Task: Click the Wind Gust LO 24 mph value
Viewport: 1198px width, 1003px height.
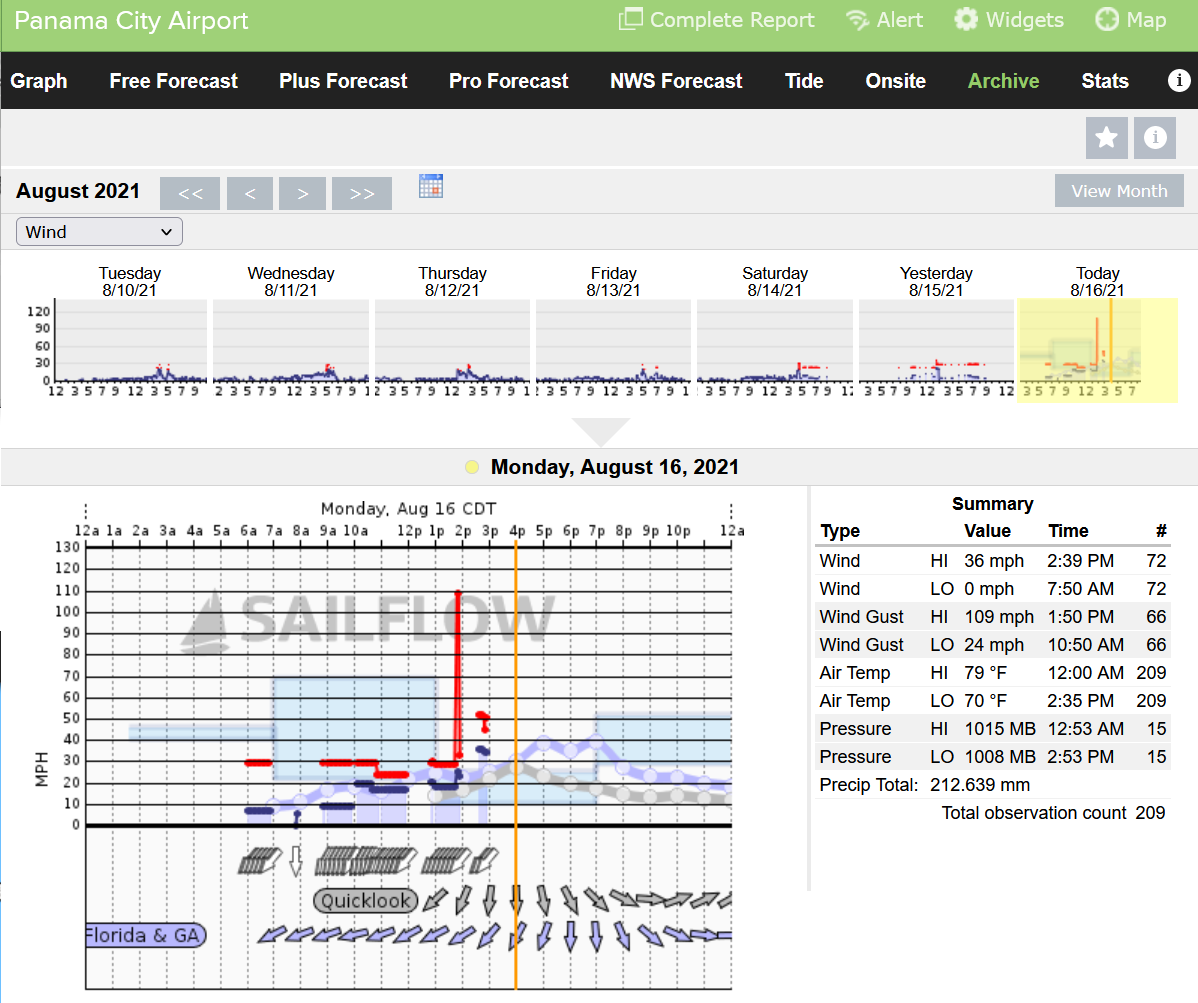Action: (x=993, y=645)
